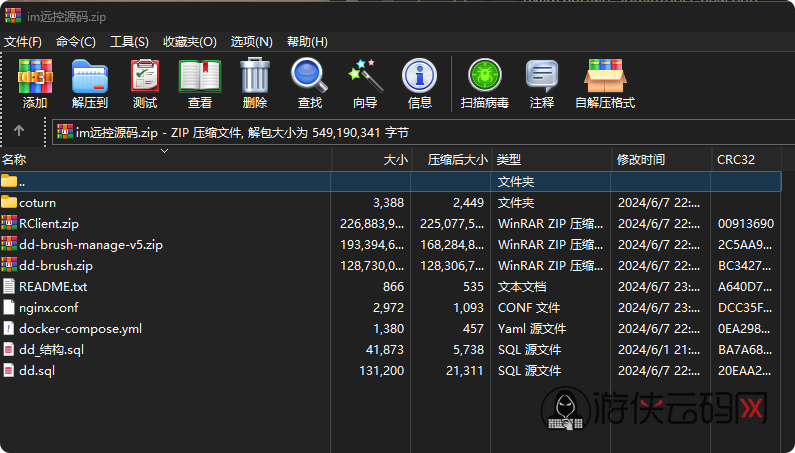Select the docker-compose.yml file

click(x=80, y=328)
